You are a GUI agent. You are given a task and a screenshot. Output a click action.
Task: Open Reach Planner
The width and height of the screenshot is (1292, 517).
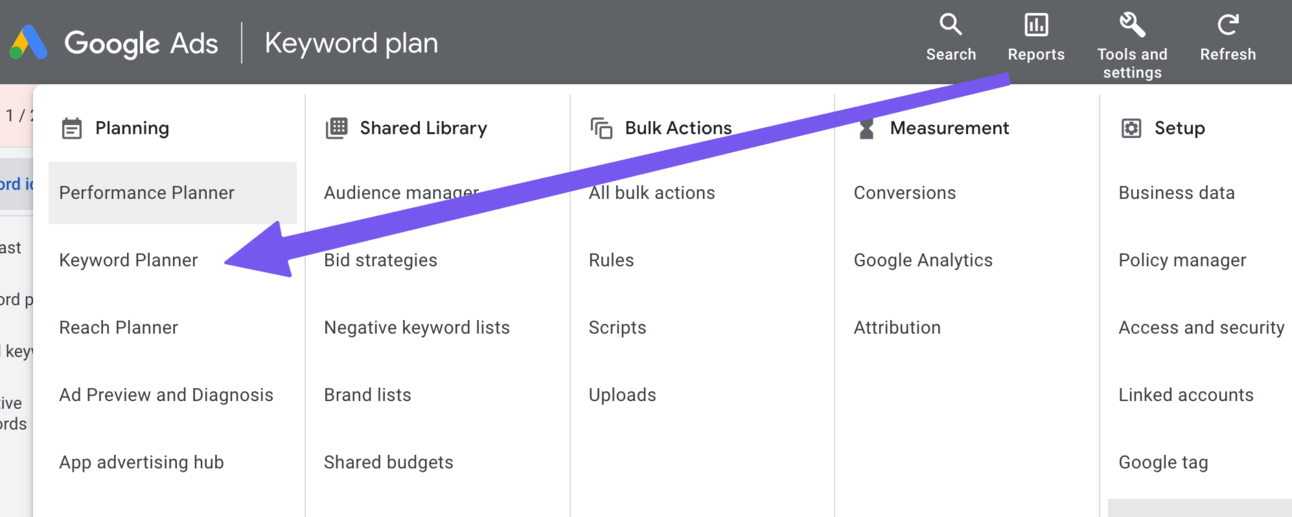click(x=119, y=327)
